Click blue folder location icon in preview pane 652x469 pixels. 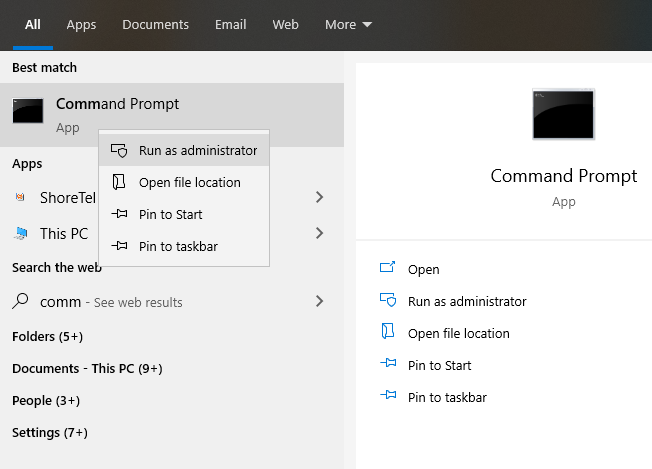coord(388,331)
